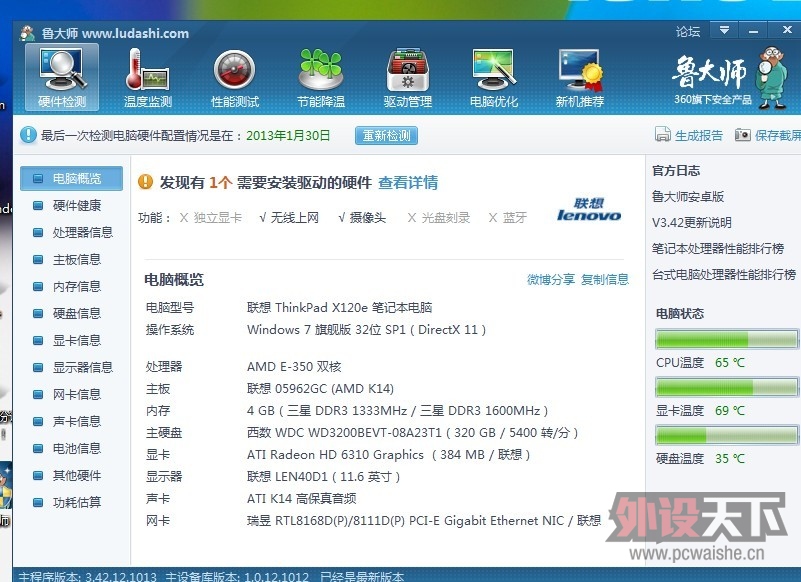Image resolution: width=801 pixels, height=582 pixels.
Task: Click 查看详情 view details link
Action: click(x=408, y=182)
